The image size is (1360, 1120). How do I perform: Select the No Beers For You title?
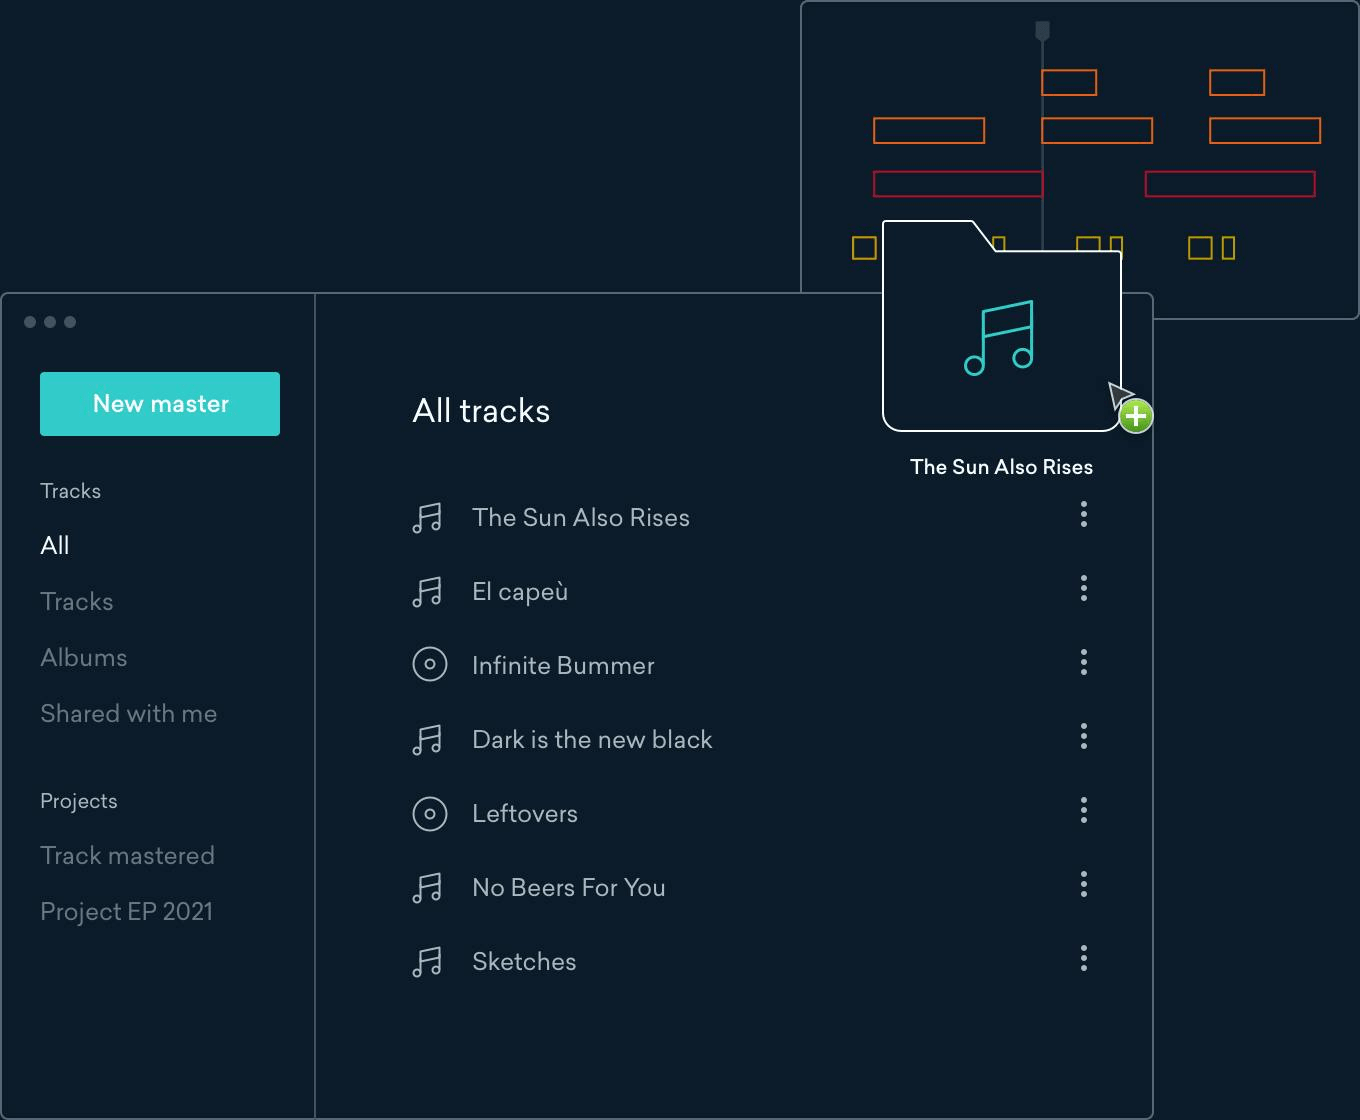pos(569,887)
